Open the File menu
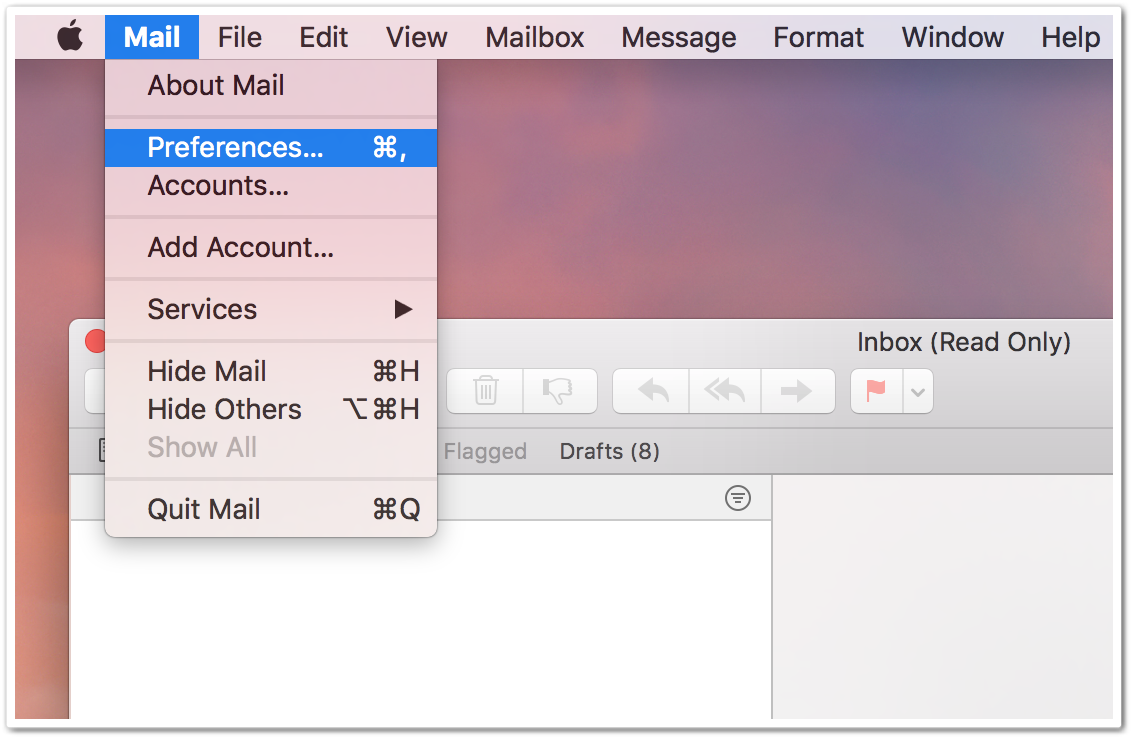The height and width of the screenshot is (740, 1134). tap(240, 37)
